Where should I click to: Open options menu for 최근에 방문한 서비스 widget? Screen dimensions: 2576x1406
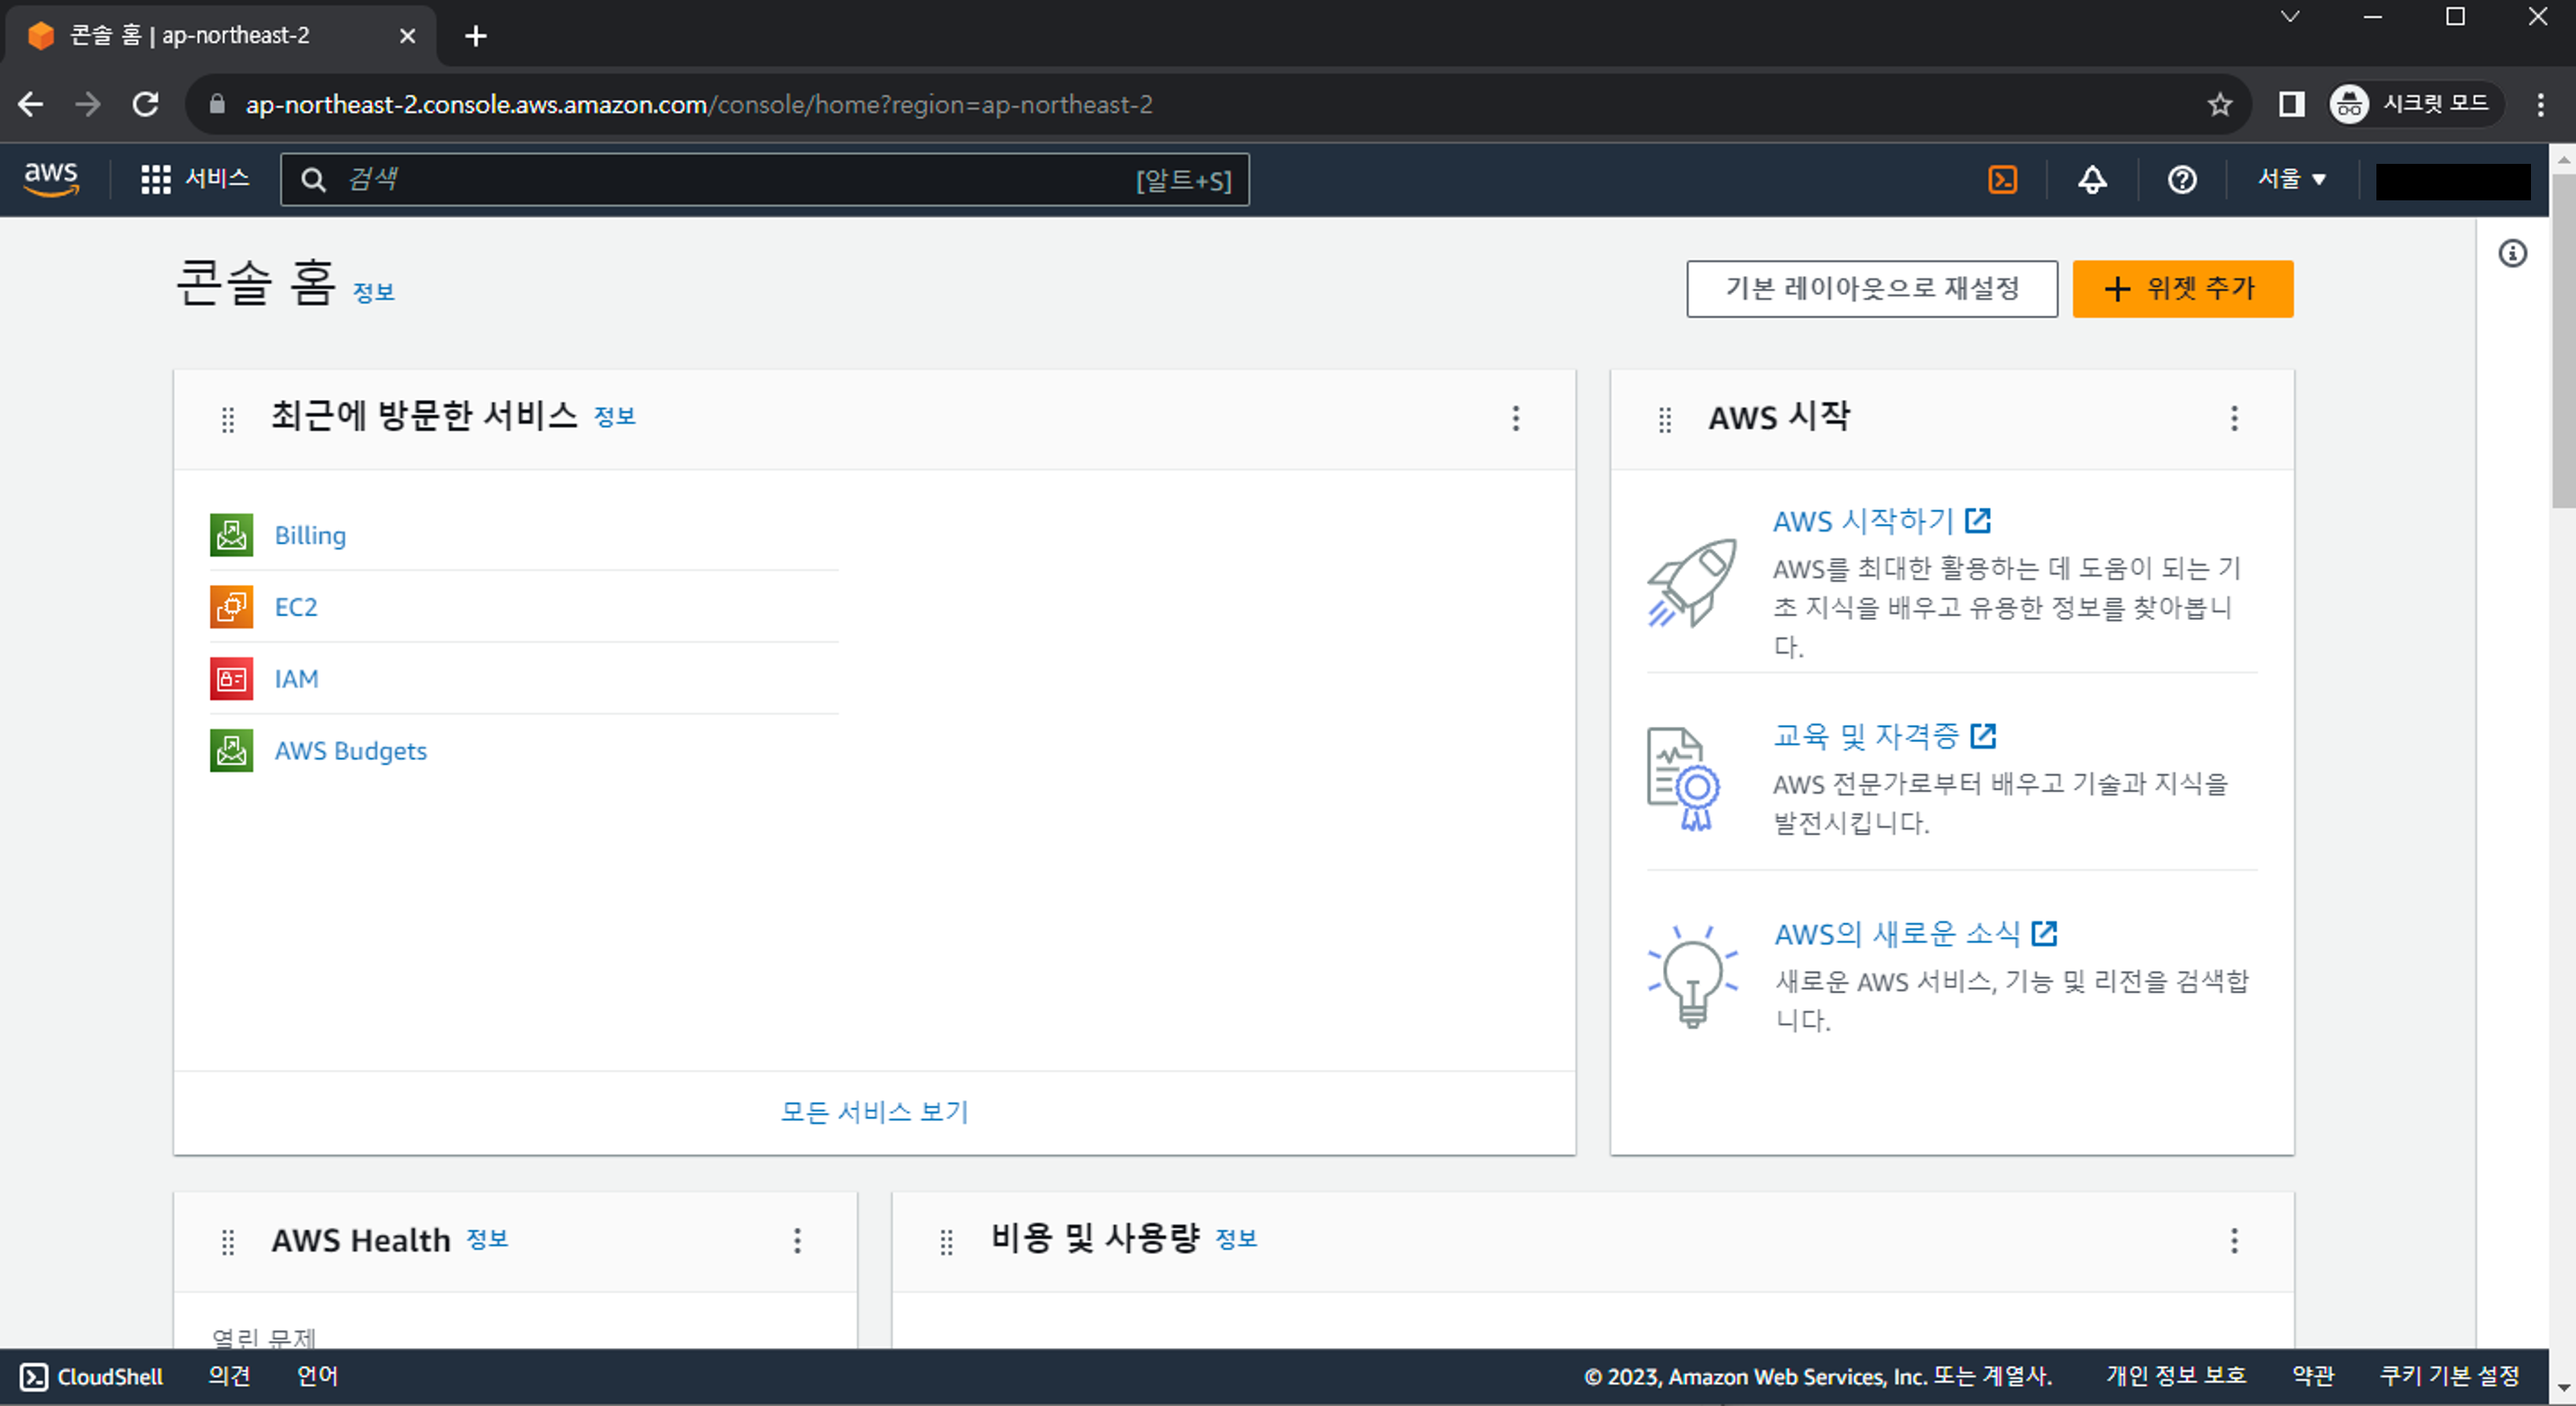tap(1515, 418)
